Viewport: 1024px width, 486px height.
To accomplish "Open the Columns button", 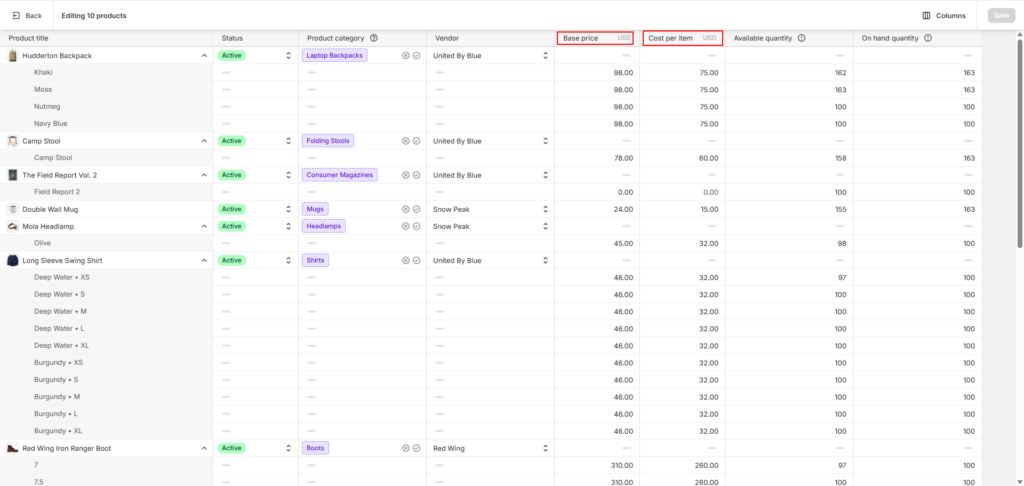I will point(944,16).
